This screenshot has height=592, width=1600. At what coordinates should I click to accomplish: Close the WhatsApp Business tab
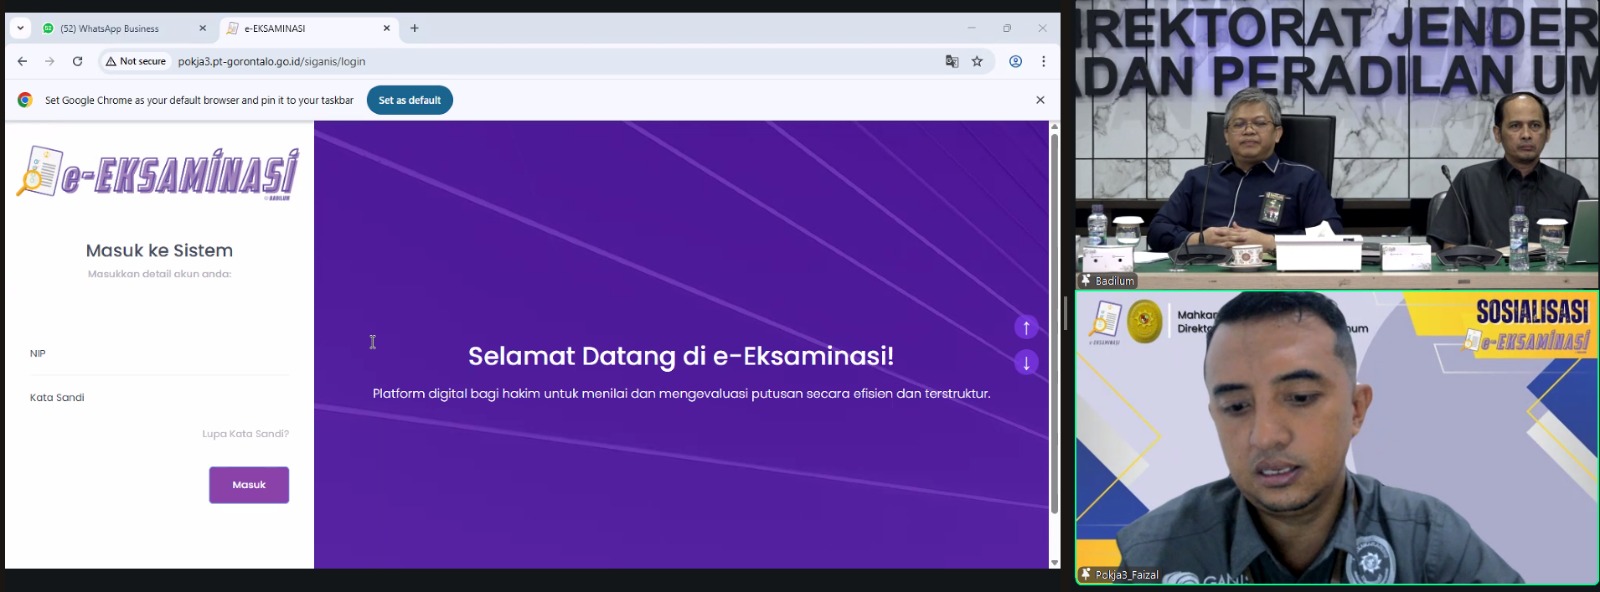202,28
